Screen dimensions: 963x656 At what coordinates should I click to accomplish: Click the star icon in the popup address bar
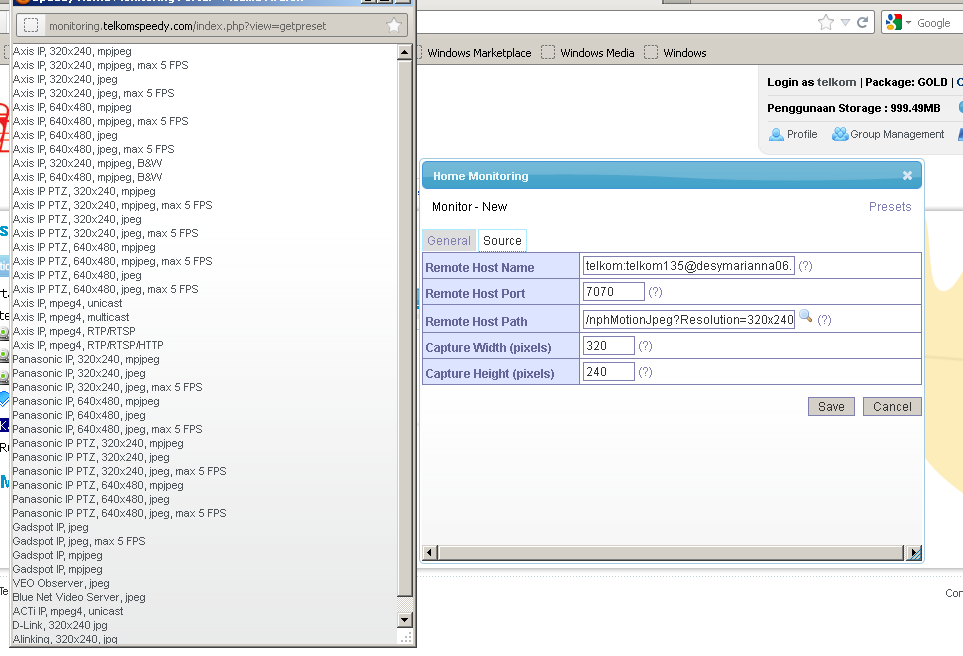click(394, 26)
